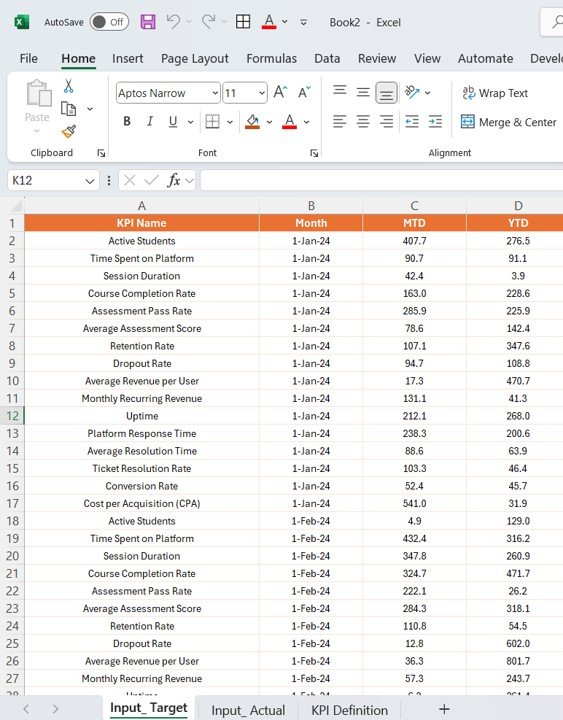Switch to the Insert ribbon tab
Screen dimensions: 563x720
click(128, 58)
